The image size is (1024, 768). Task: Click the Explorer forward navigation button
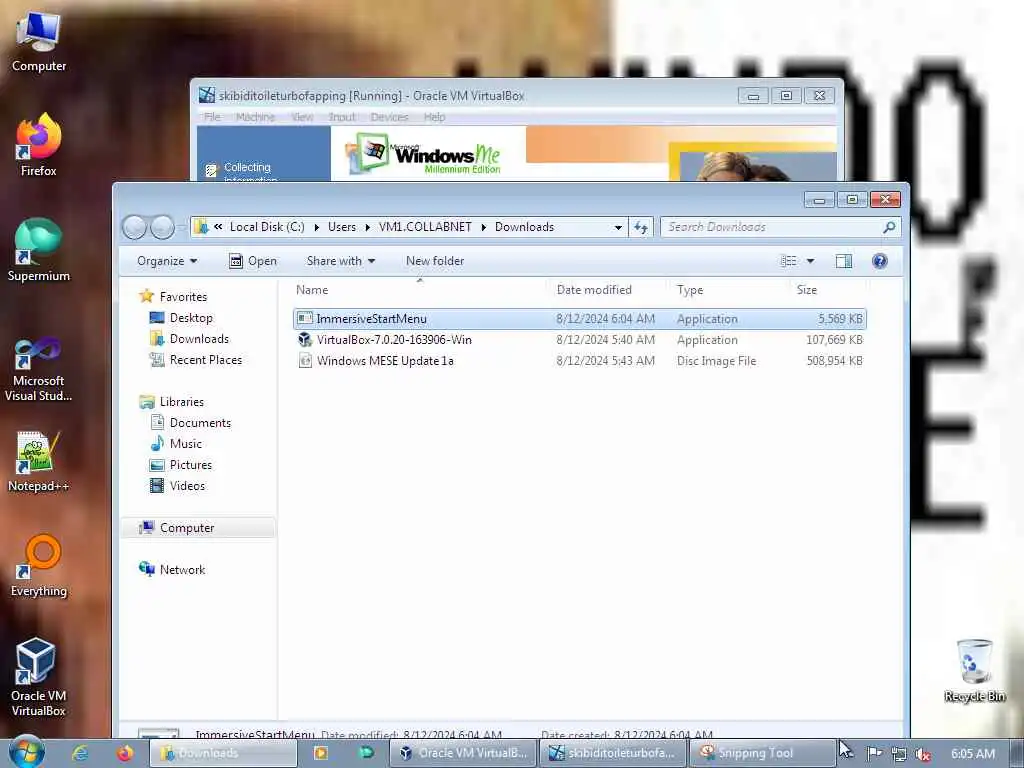162,227
